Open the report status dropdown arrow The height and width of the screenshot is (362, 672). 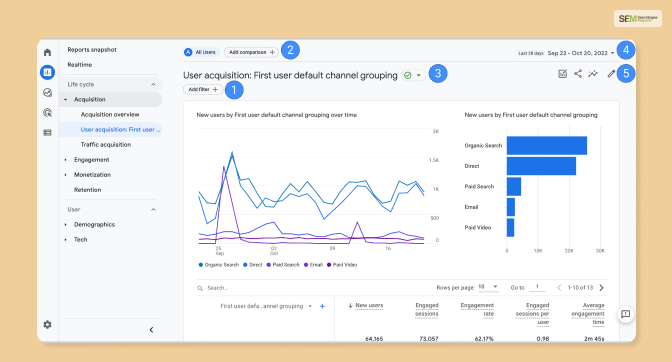click(x=419, y=75)
